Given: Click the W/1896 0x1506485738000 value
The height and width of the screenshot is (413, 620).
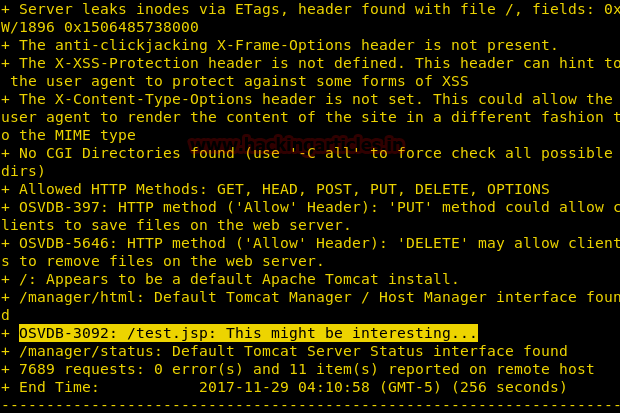Looking at the screenshot, I should [100, 27].
